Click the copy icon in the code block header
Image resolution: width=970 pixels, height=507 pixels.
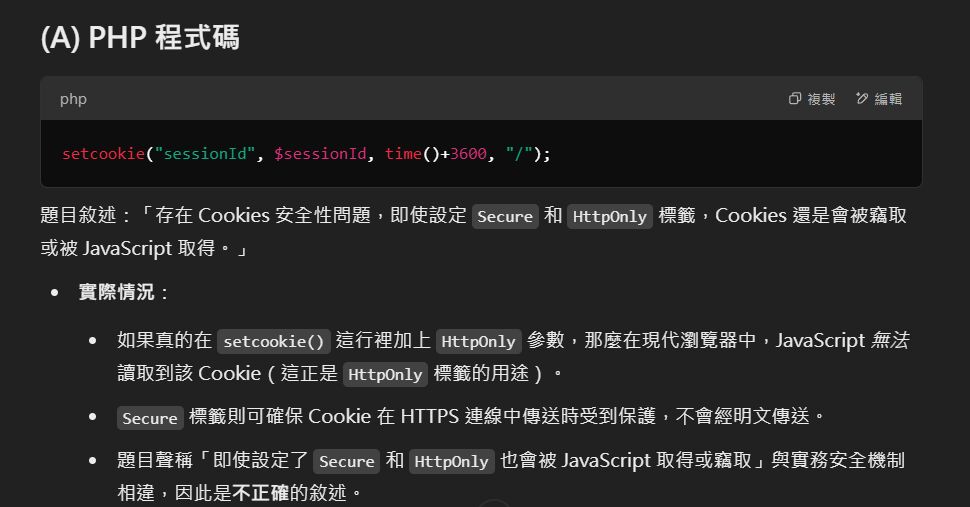[795, 99]
